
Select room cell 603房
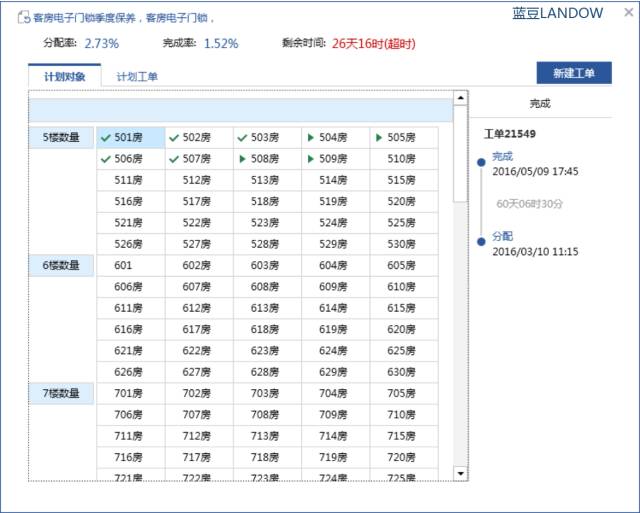pos(267,265)
